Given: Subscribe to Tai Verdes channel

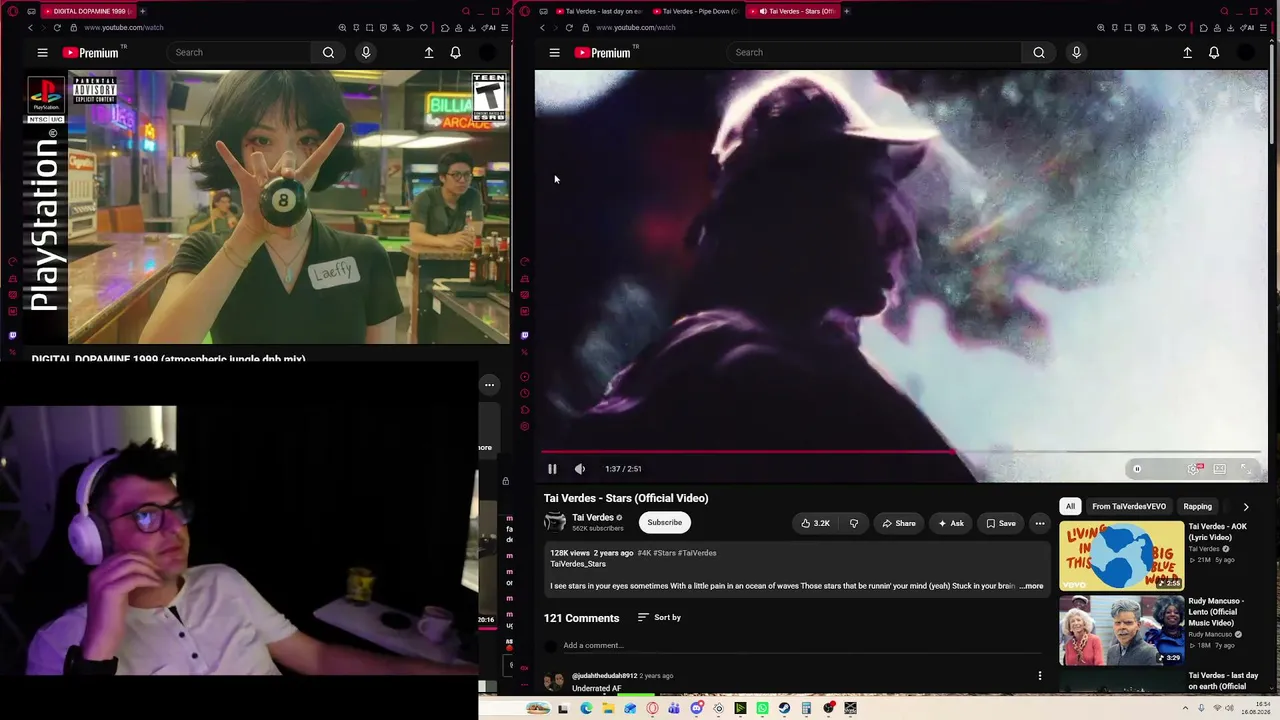Looking at the screenshot, I should point(664,522).
